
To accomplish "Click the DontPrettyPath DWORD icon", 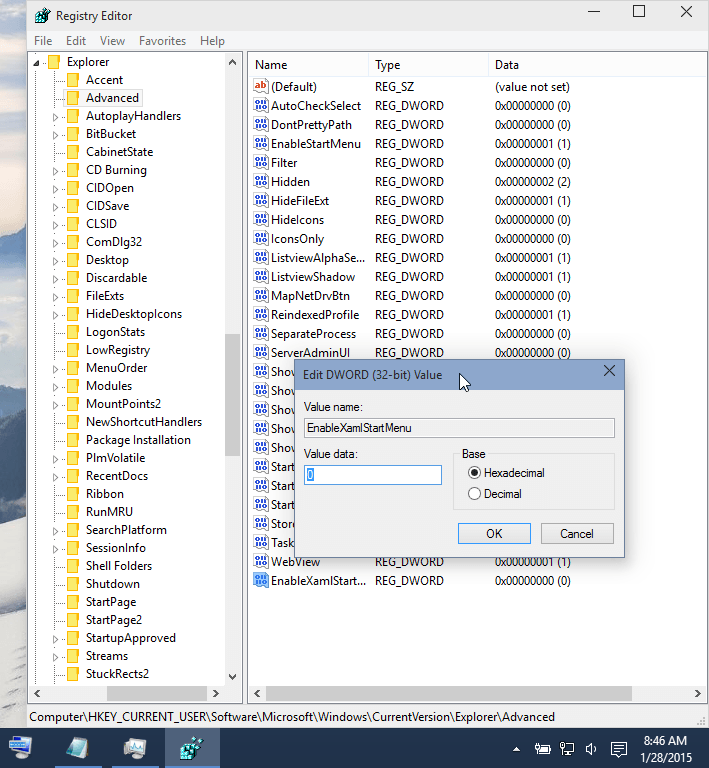I will point(261,124).
